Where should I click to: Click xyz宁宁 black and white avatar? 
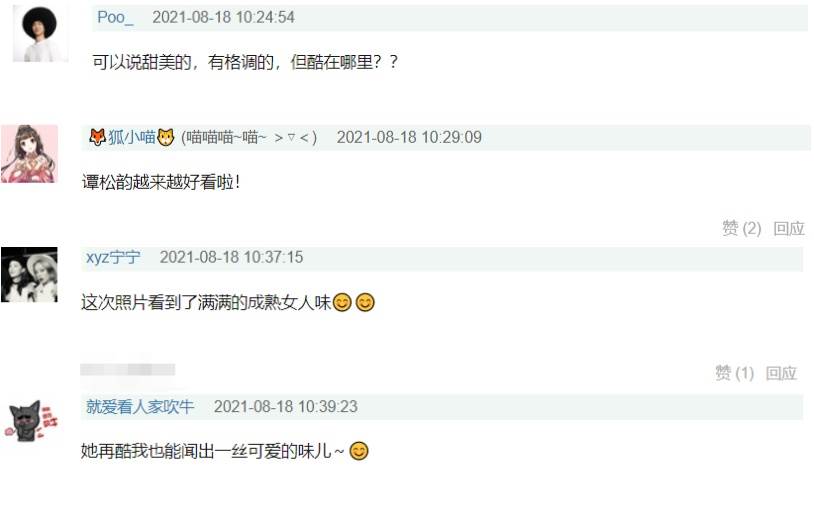pyautogui.click(x=29, y=274)
